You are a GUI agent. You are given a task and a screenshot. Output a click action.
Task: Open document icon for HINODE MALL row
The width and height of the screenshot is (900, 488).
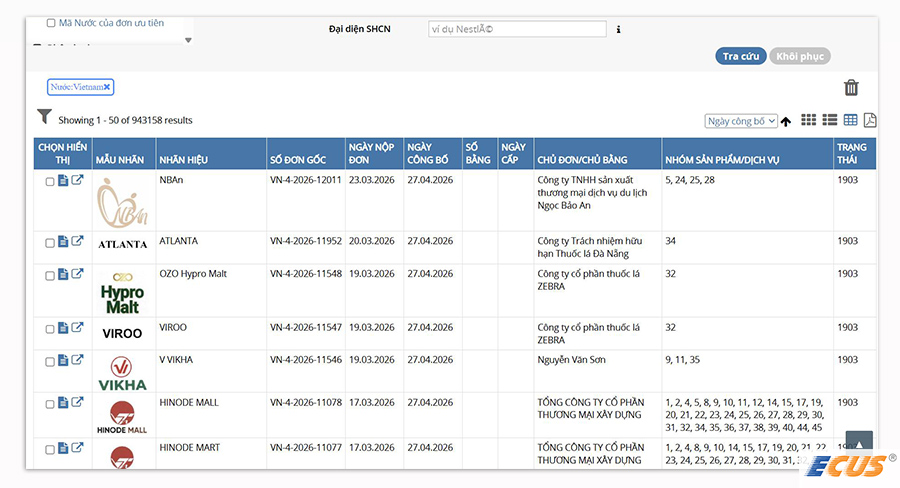coord(63,403)
